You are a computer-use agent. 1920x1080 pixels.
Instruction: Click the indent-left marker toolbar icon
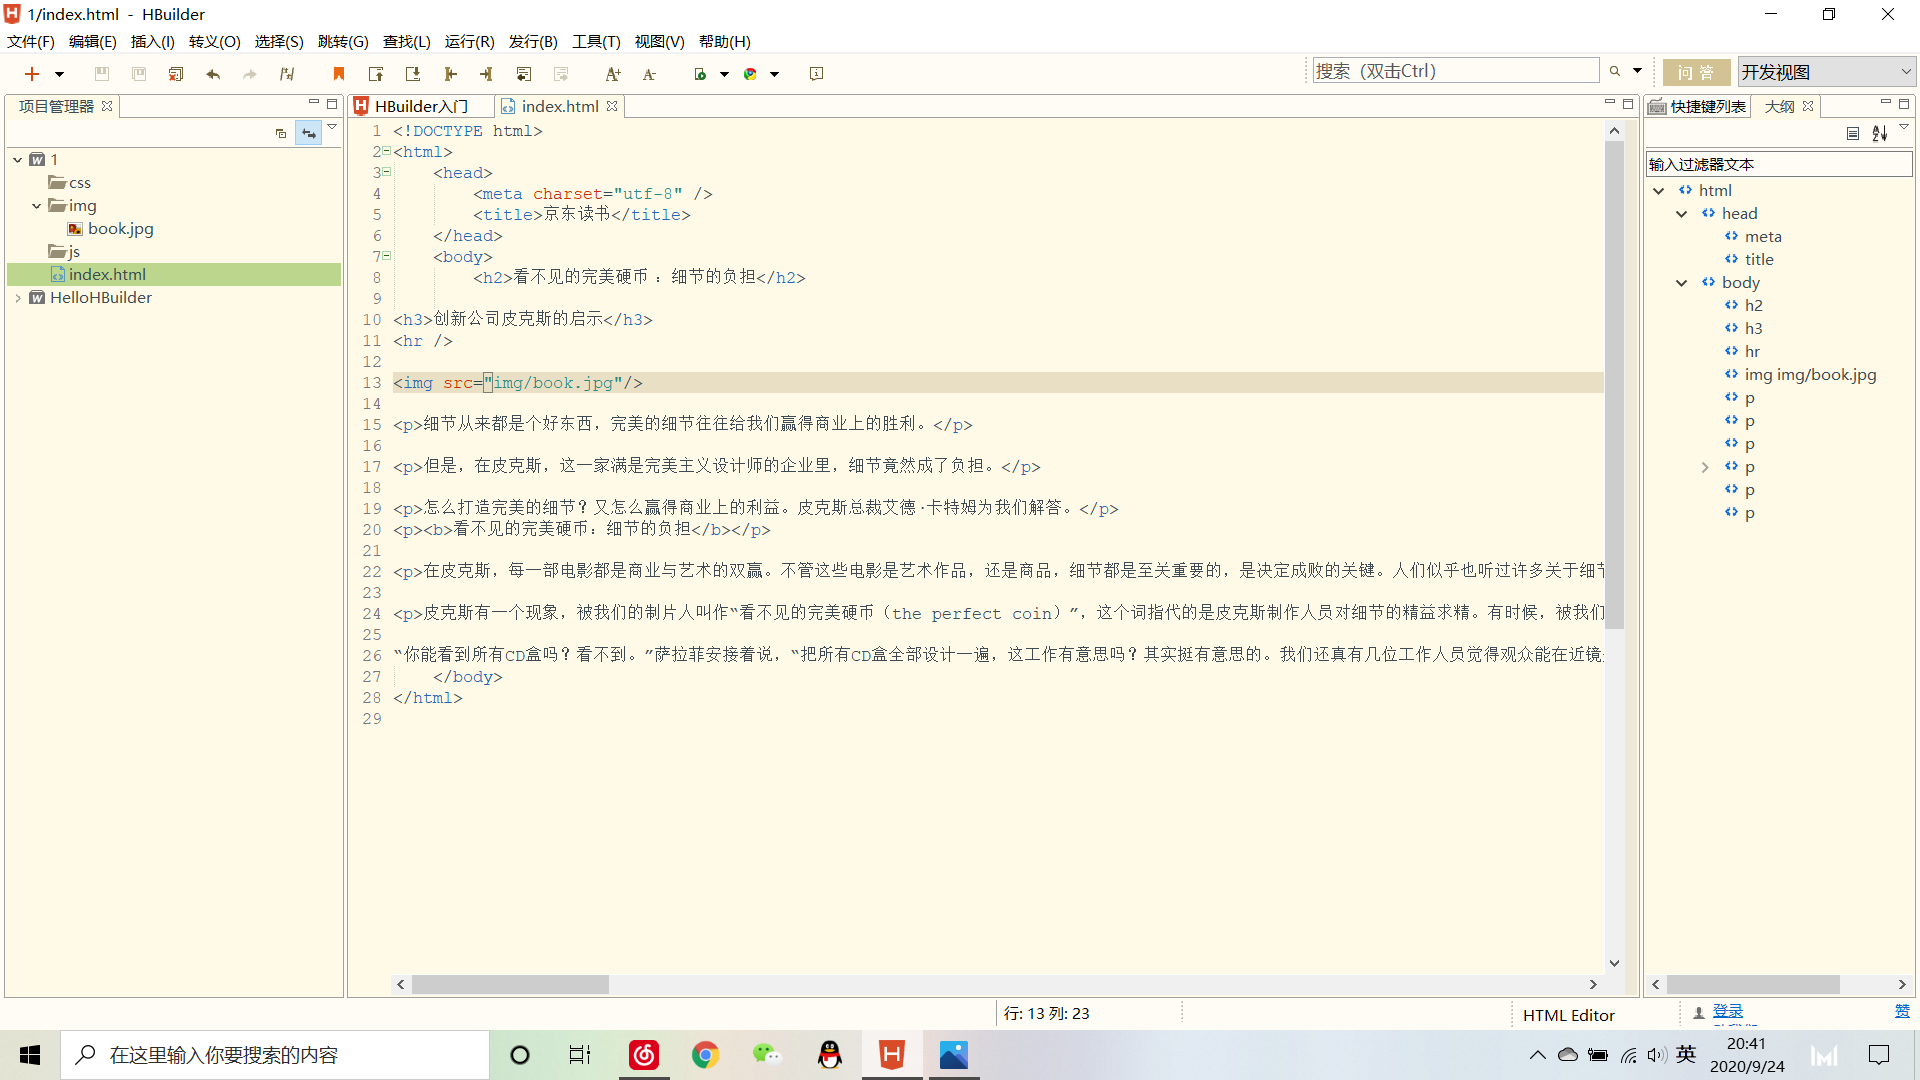[450, 74]
